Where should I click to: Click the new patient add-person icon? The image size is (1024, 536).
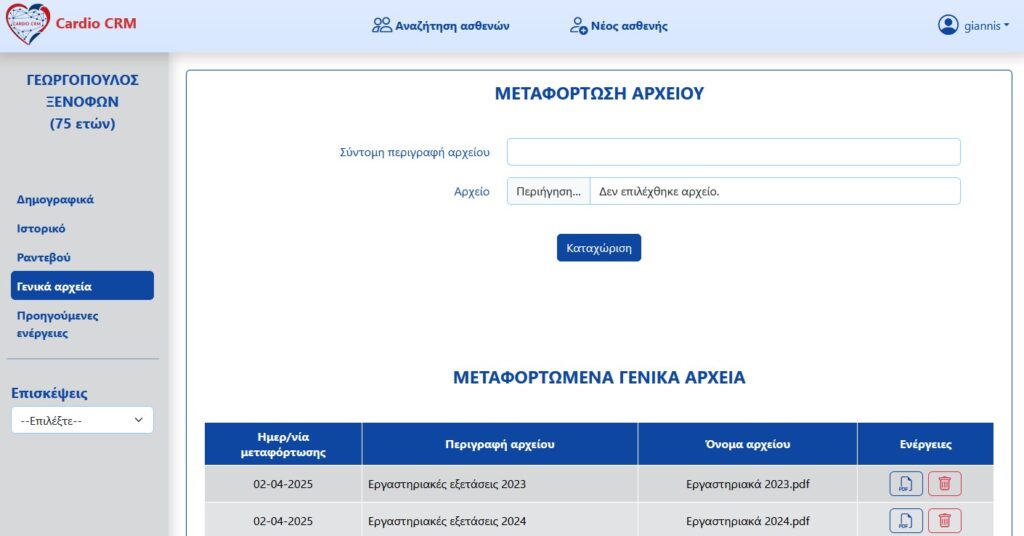[578, 26]
